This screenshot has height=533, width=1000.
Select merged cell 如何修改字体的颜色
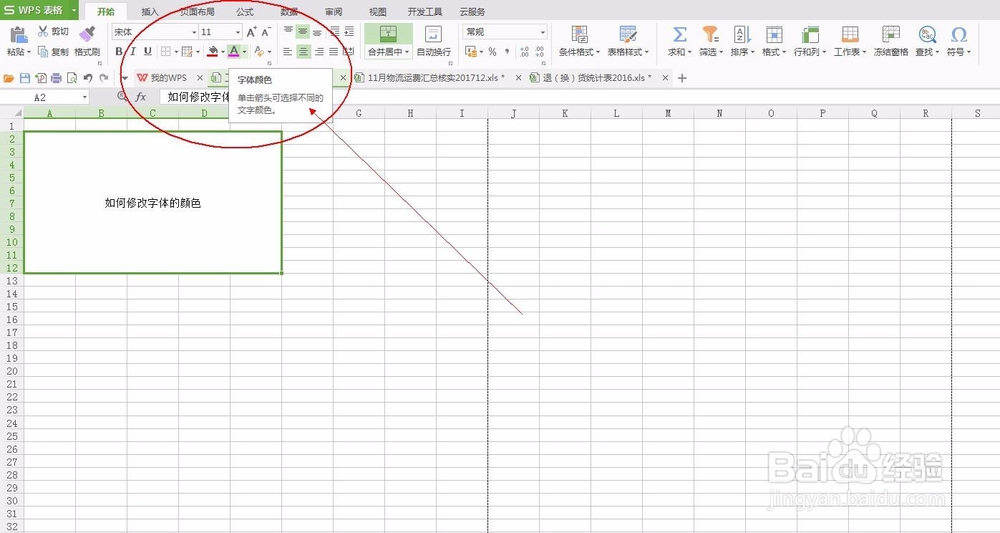153,203
